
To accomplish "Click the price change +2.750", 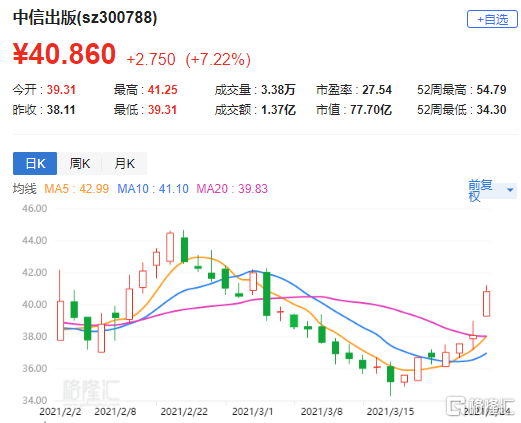I will 151,59.
